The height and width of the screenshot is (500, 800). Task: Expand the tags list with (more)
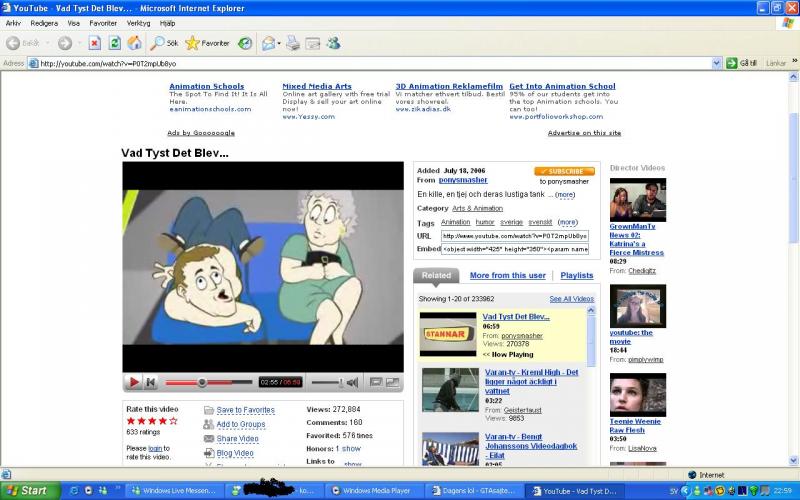(568, 222)
